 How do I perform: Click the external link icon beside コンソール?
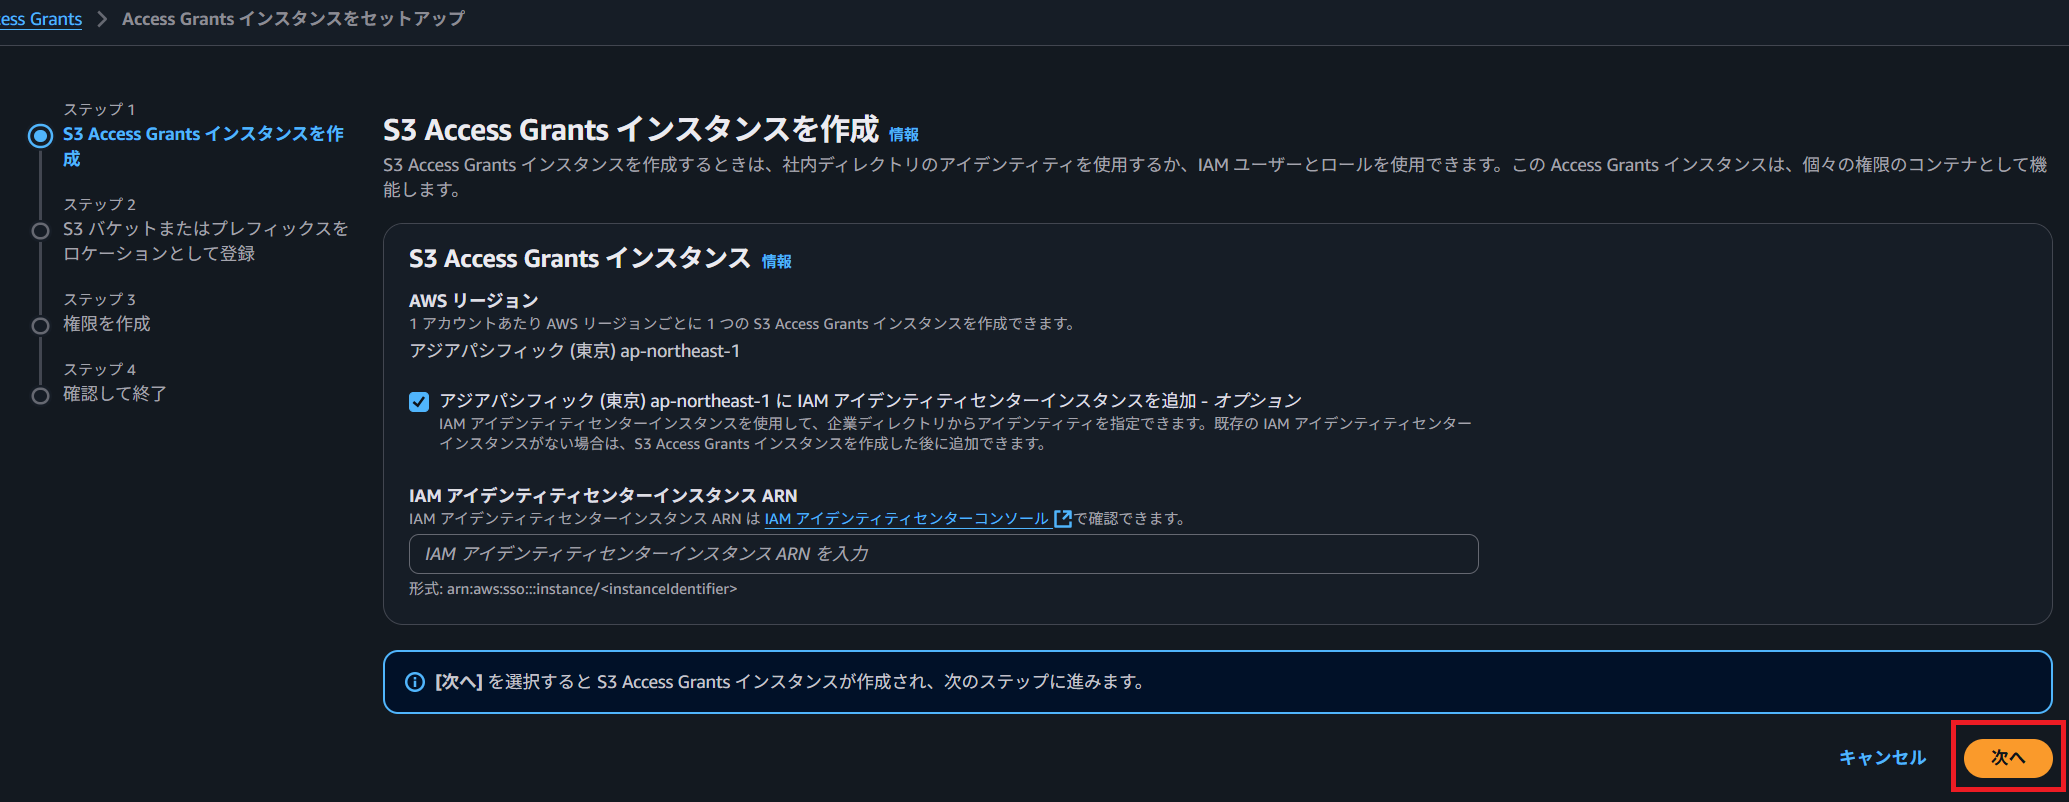point(1063,519)
